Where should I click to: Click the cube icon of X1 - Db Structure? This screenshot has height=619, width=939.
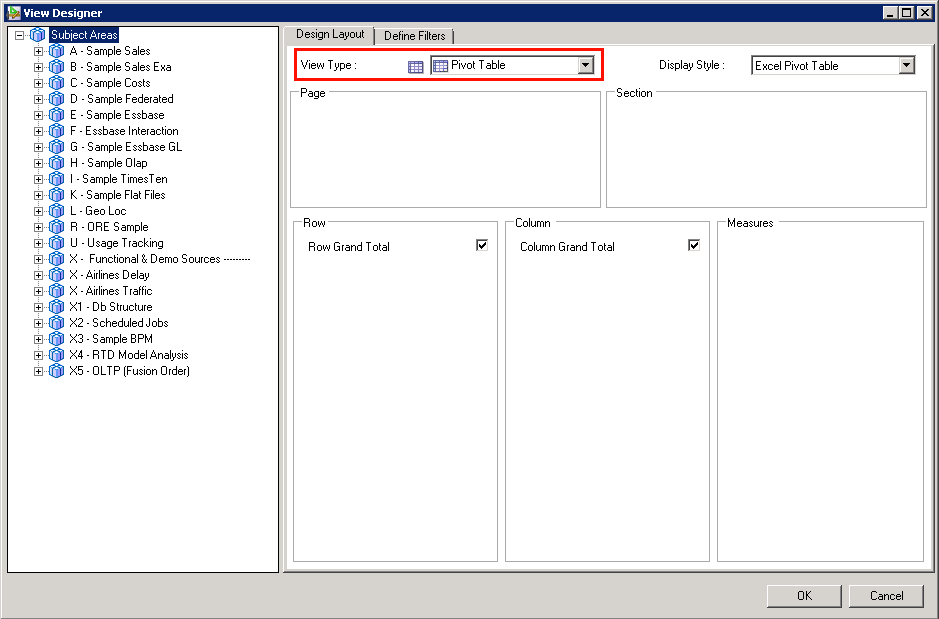pos(56,307)
